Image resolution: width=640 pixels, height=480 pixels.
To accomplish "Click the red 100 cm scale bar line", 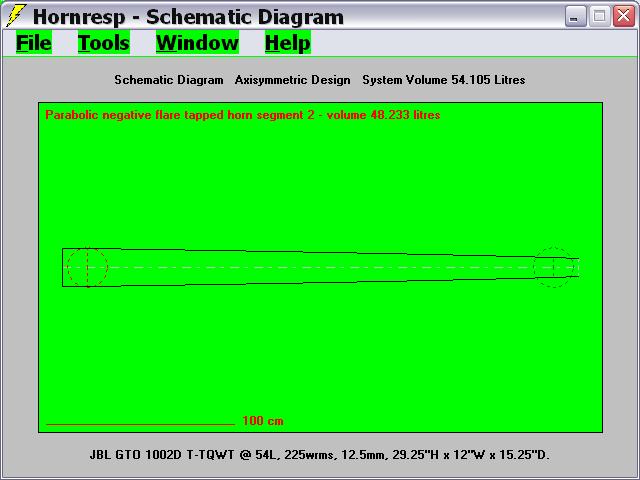I will tap(140, 424).
